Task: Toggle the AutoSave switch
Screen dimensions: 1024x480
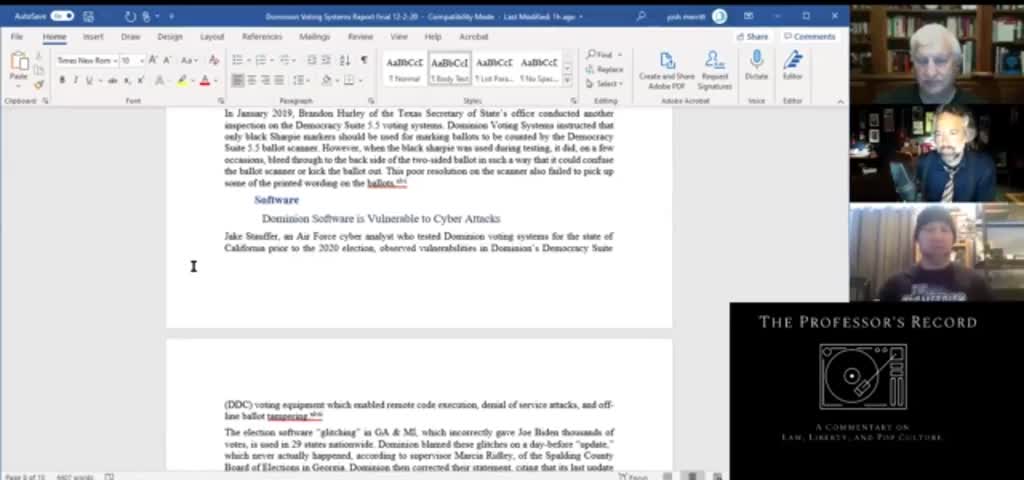Action: click(62, 16)
